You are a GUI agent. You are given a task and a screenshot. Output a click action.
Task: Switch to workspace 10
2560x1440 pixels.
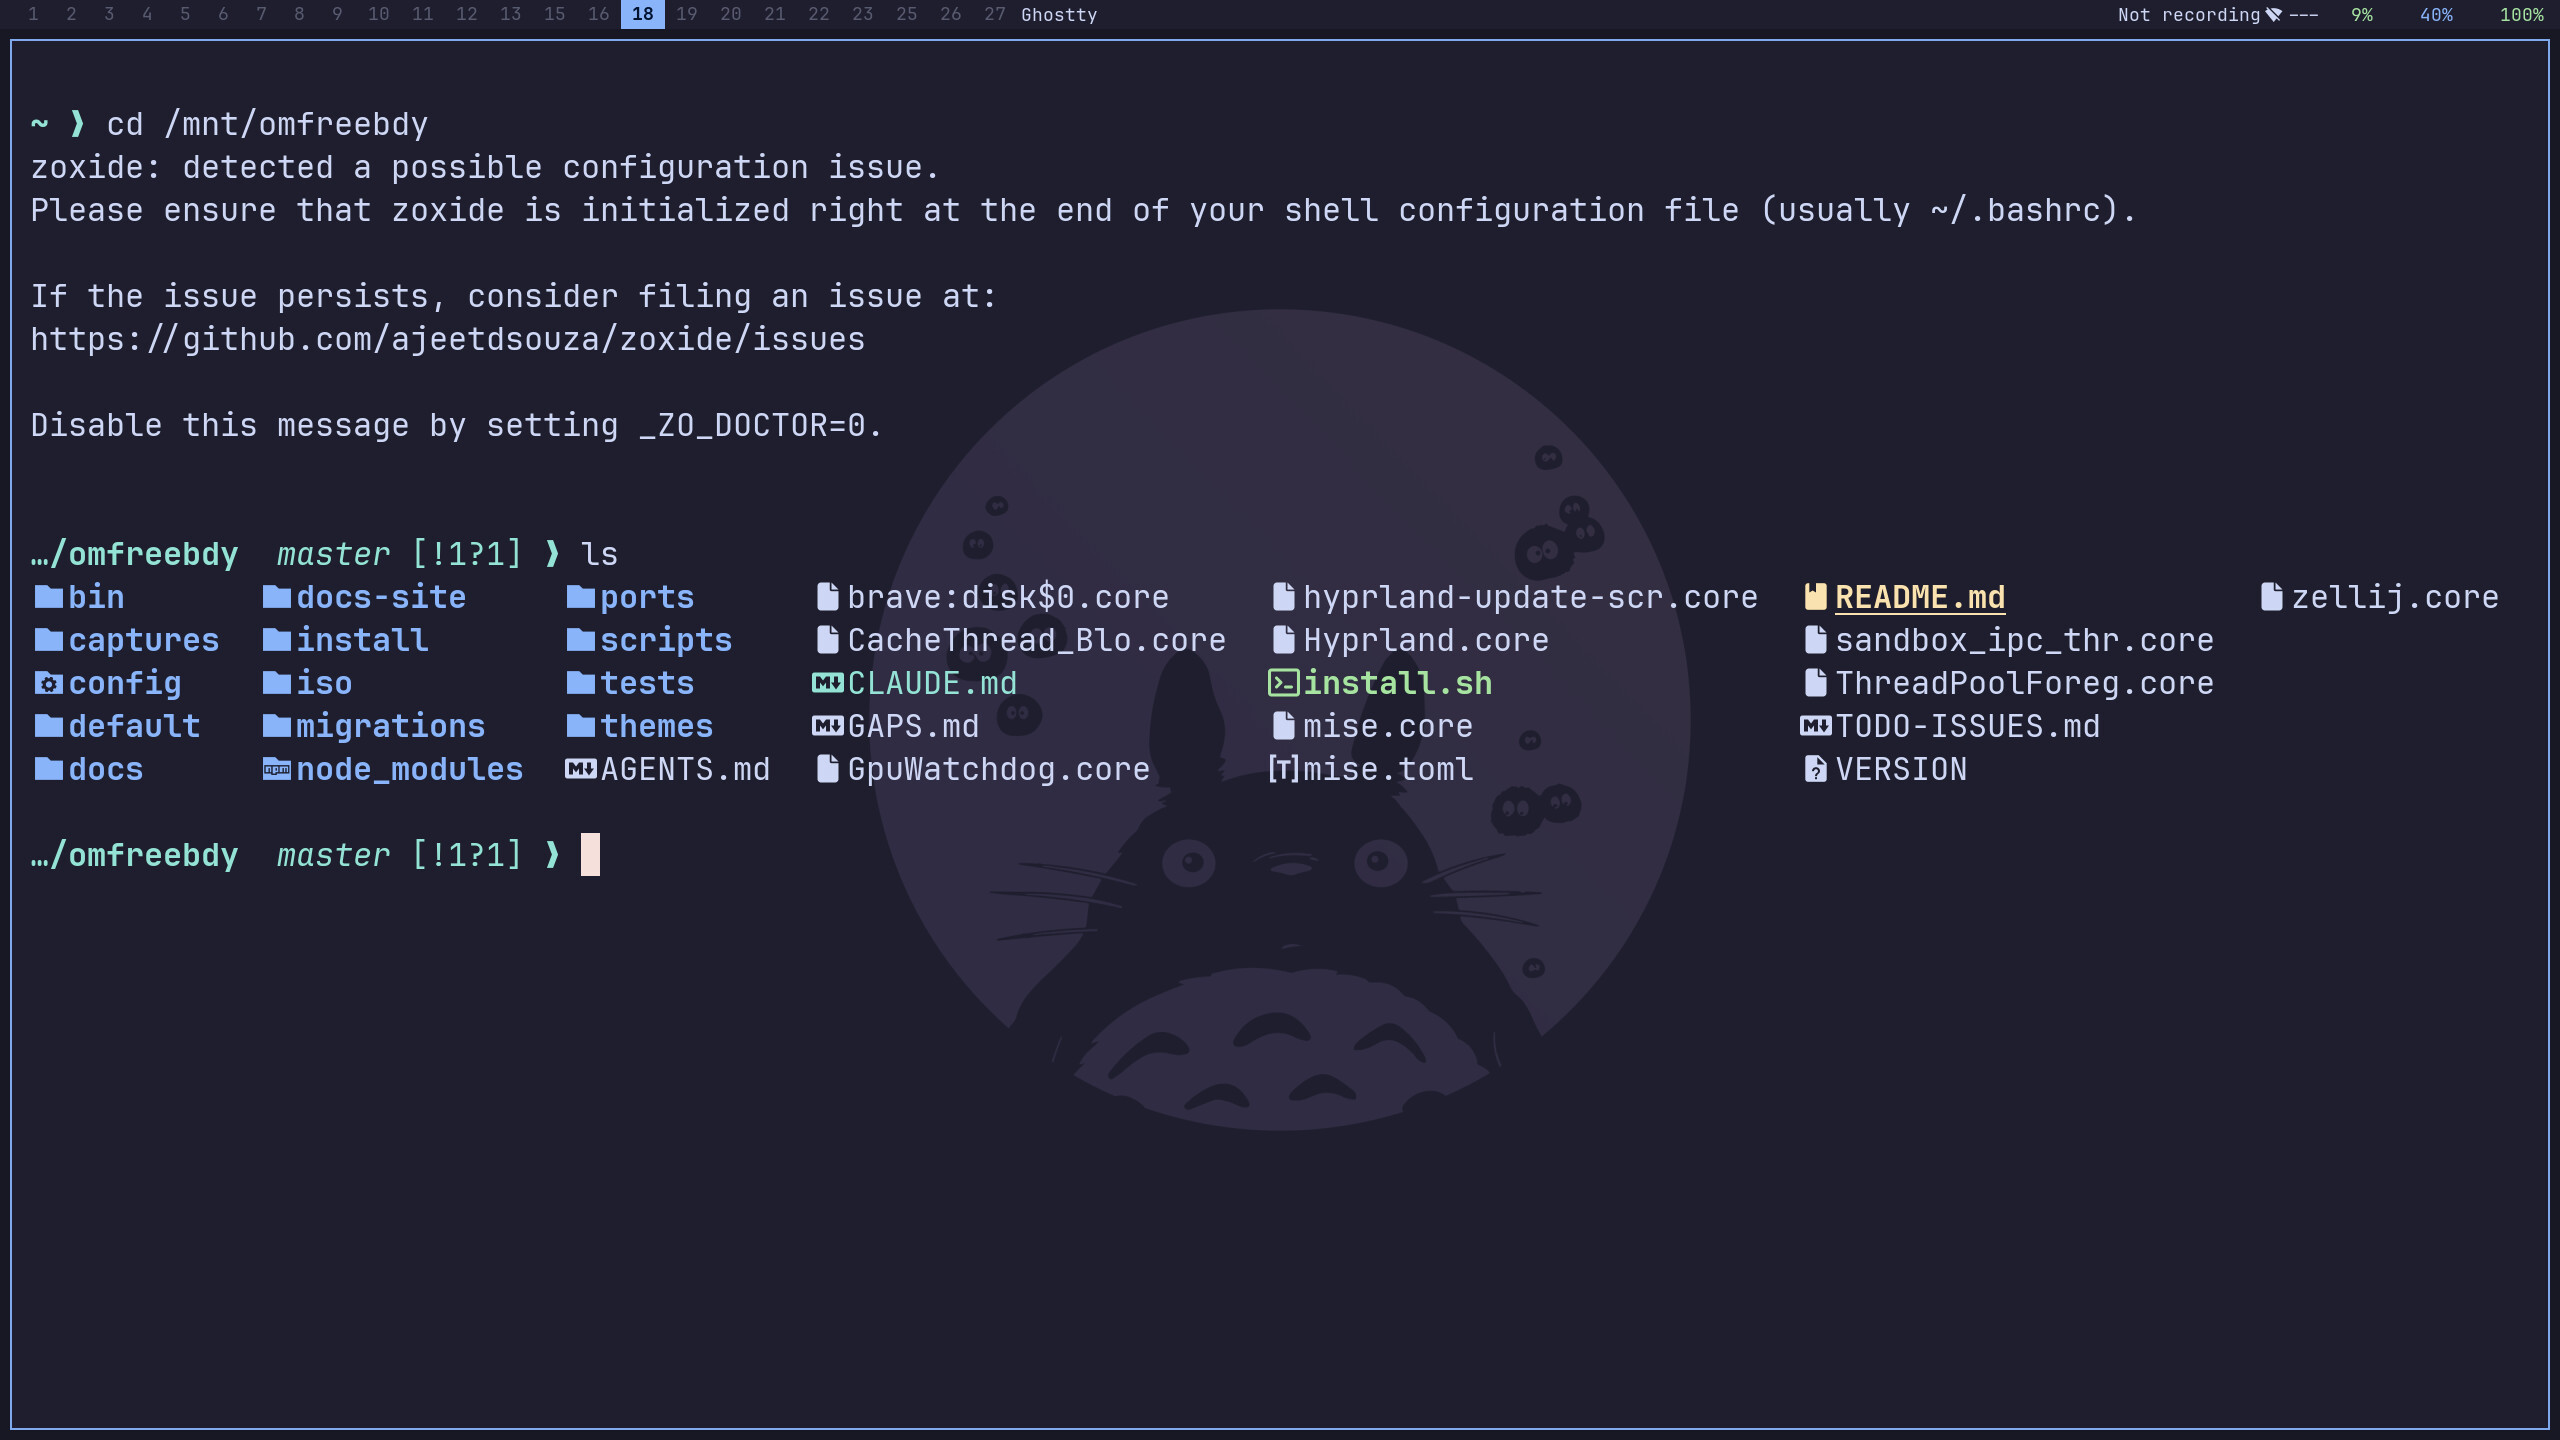point(378,14)
